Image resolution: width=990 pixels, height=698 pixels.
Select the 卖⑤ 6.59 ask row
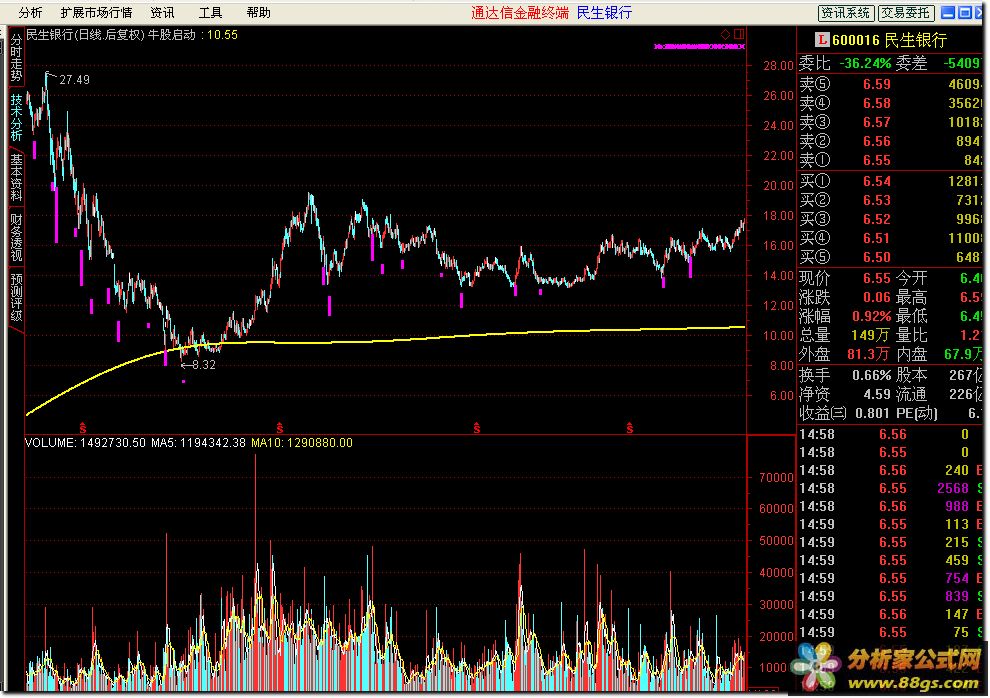pos(890,84)
